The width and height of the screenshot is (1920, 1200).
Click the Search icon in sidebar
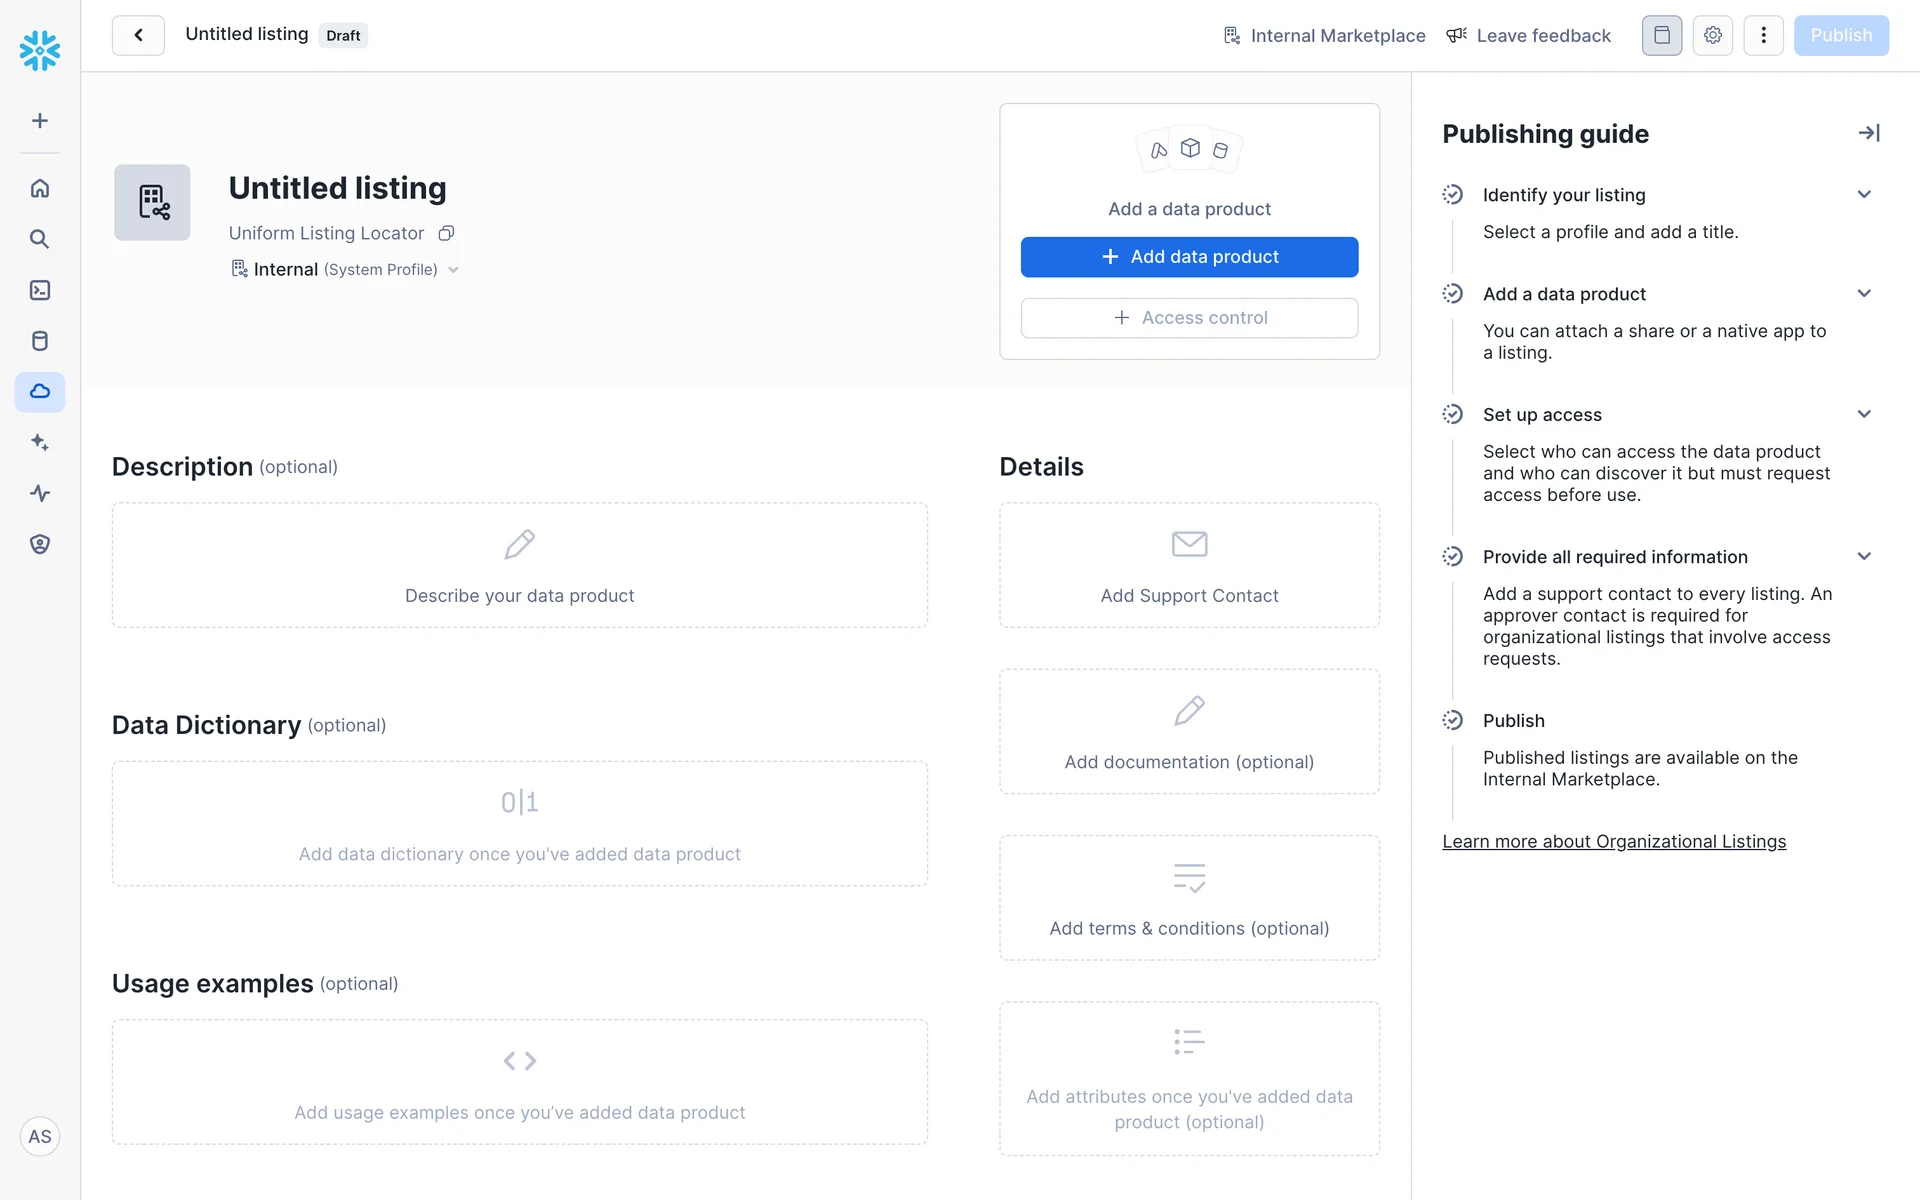[x=40, y=239]
